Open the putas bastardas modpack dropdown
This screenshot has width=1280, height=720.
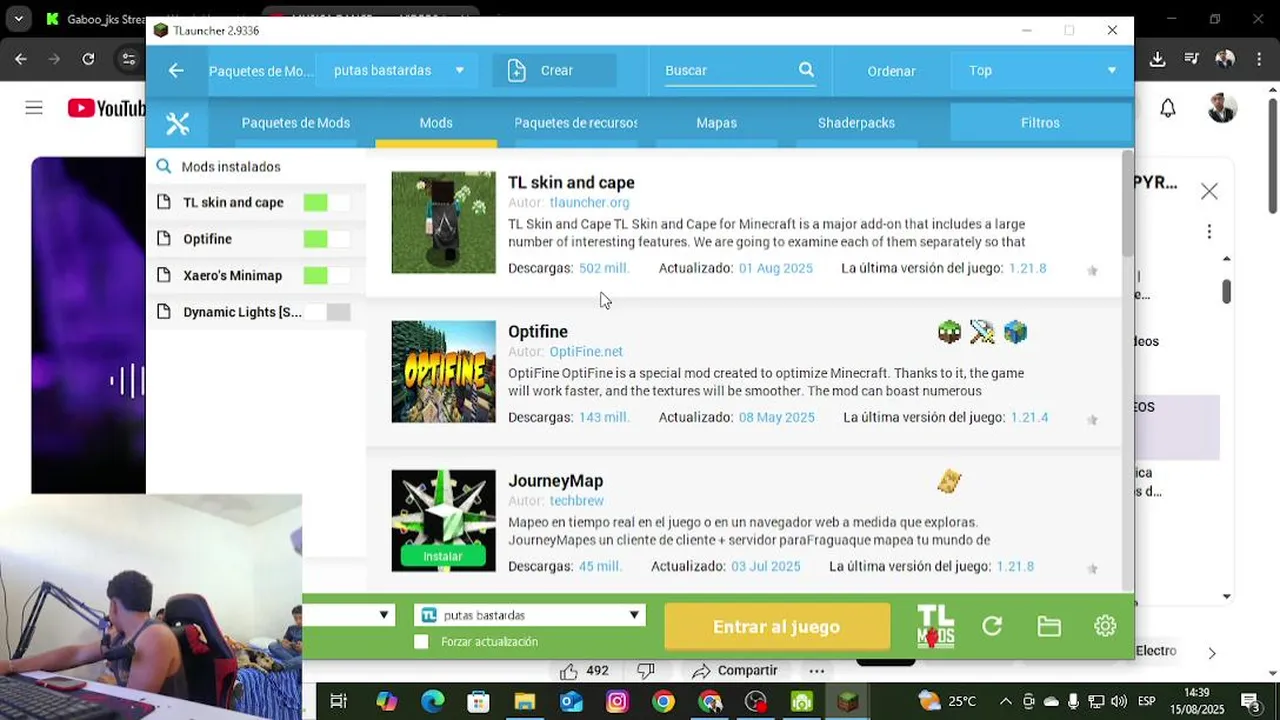399,70
